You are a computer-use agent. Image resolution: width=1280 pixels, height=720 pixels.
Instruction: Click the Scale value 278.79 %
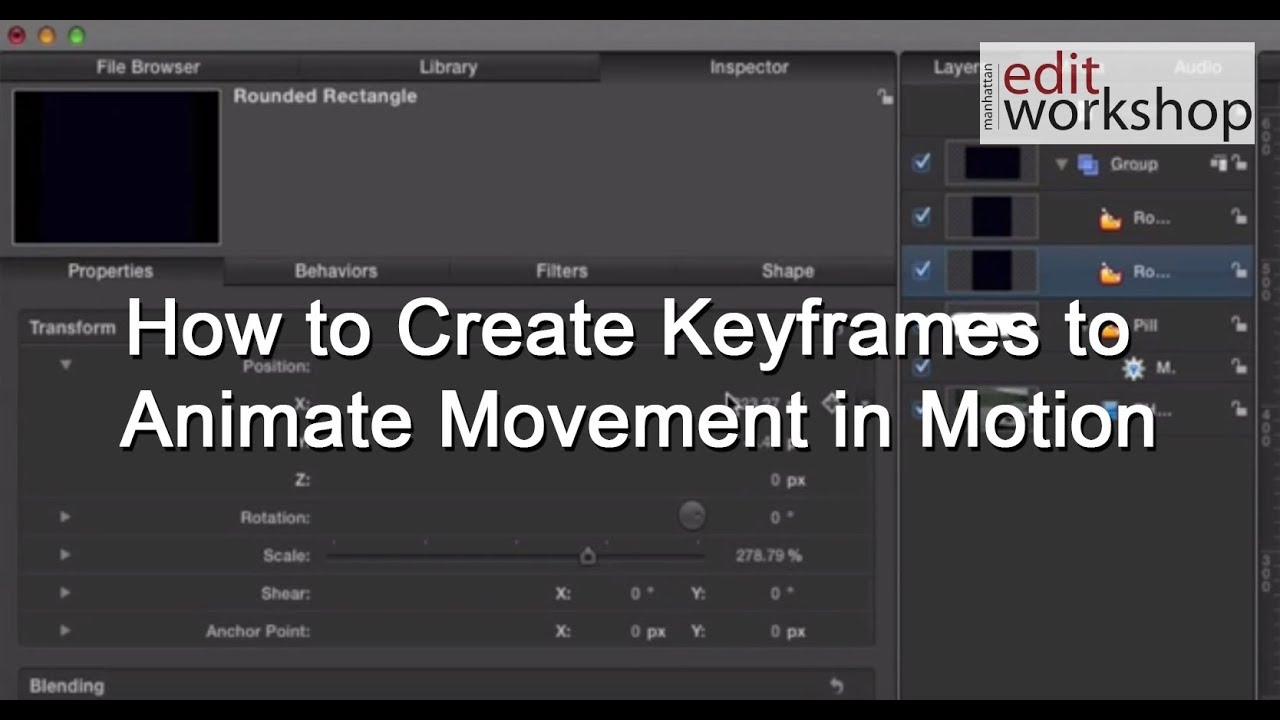[x=768, y=556]
